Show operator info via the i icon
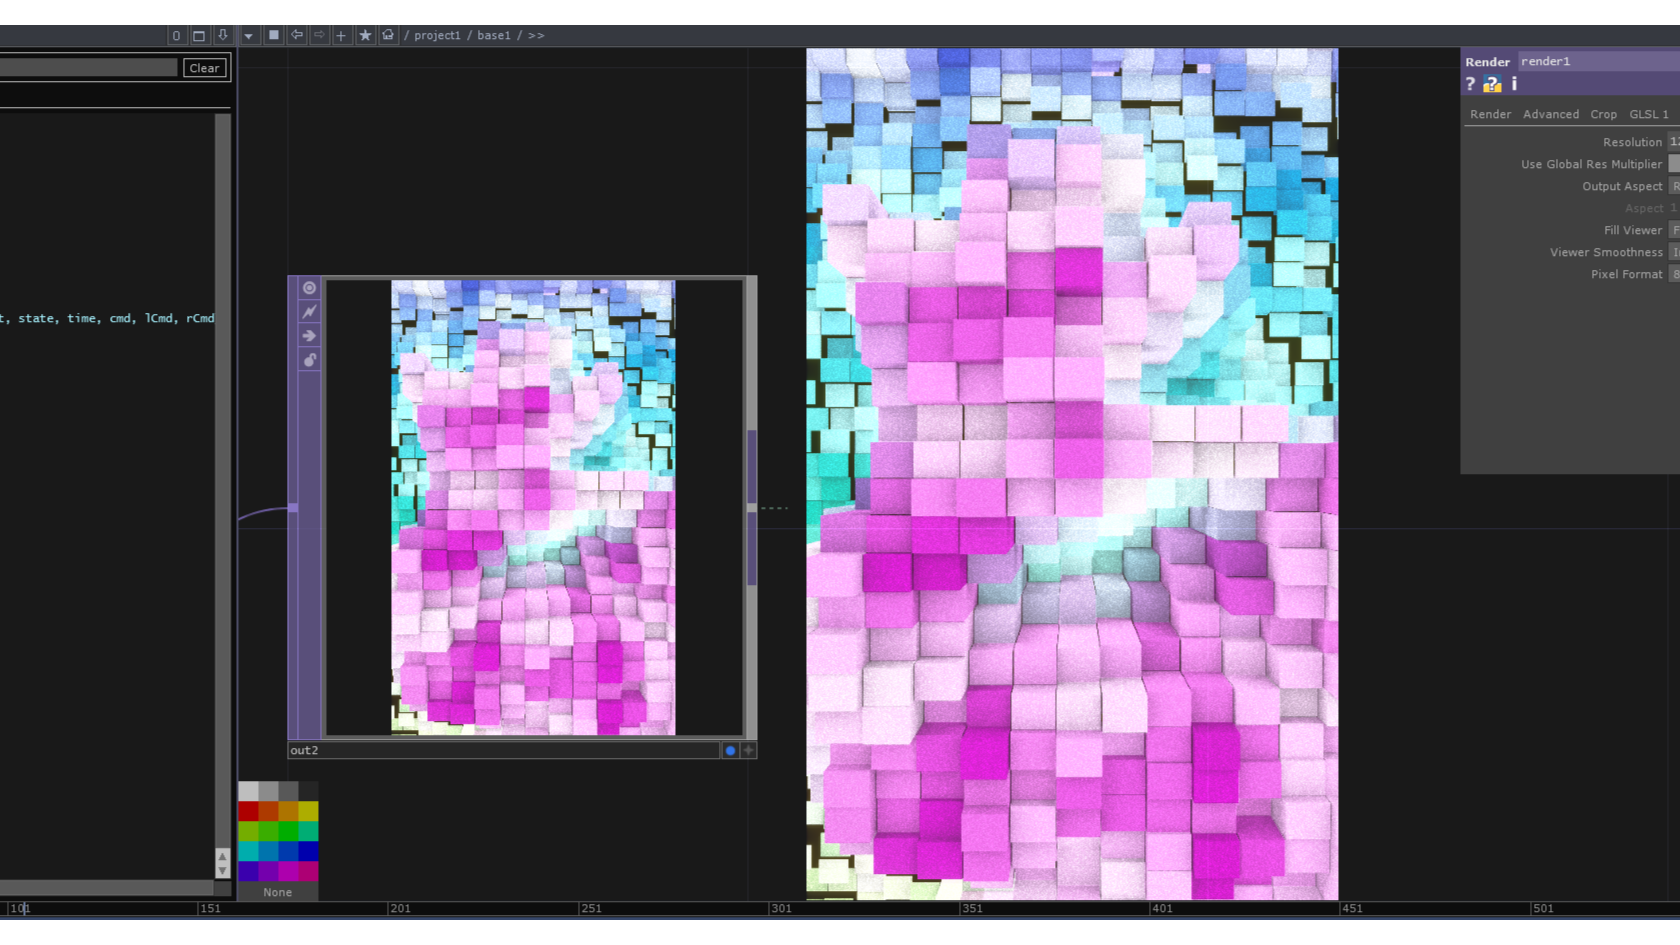The width and height of the screenshot is (1680, 945). (x=1514, y=84)
